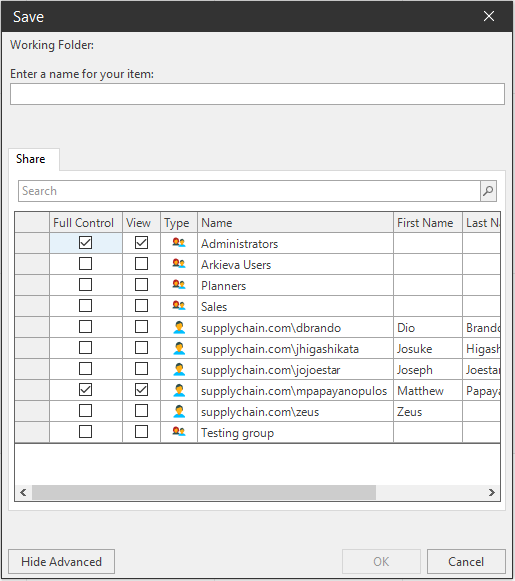This screenshot has height=581, width=515.
Task: Grant Full Control to dbrando
Action: [x=86, y=327]
